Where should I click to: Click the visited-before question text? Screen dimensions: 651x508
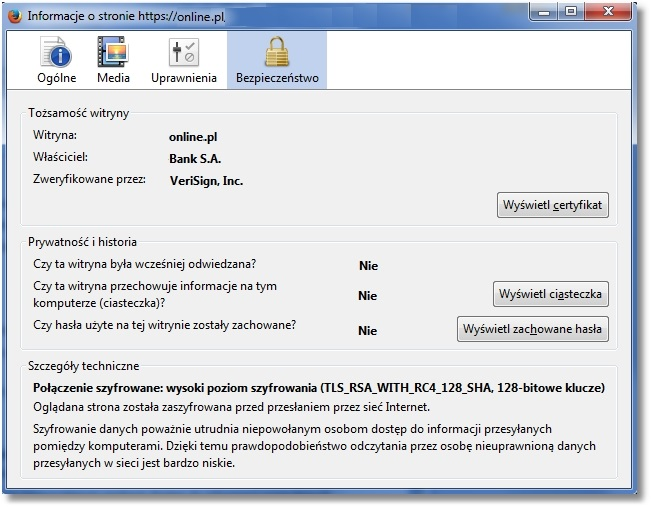click(x=144, y=264)
